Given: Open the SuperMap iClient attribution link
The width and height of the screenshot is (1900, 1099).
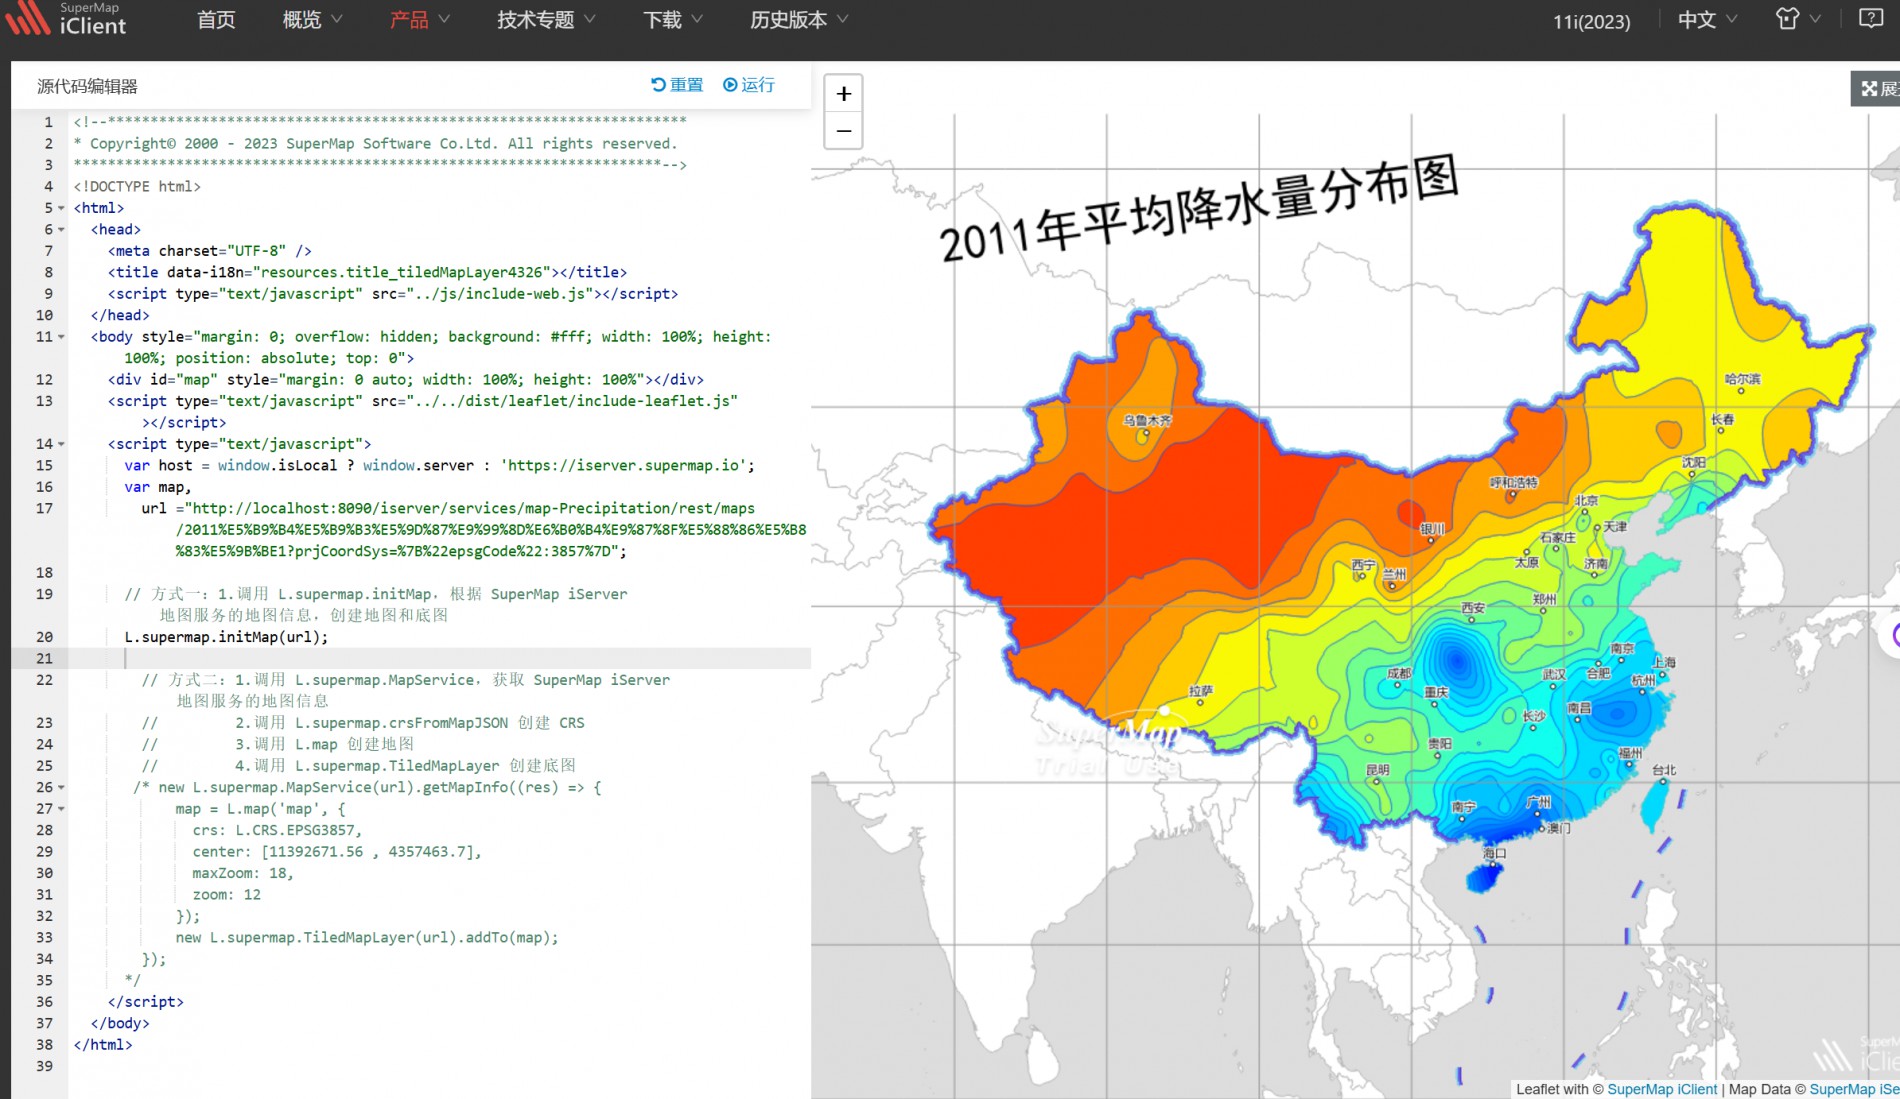Looking at the screenshot, I should pyautogui.click(x=1662, y=1089).
